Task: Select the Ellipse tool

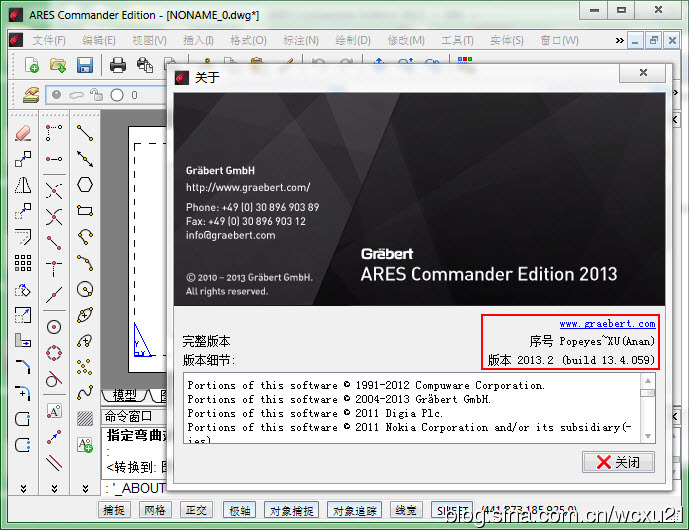Action: pos(85,315)
